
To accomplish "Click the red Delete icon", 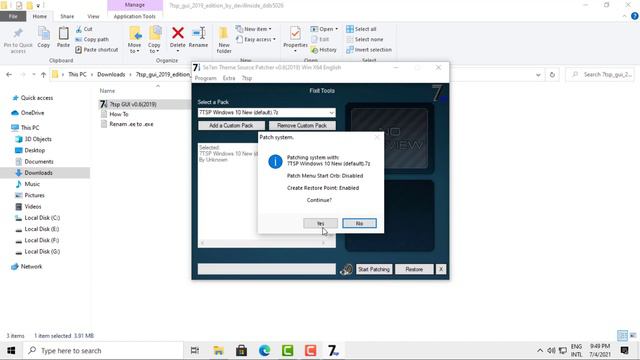I will pyautogui.click(x=178, y=33).
